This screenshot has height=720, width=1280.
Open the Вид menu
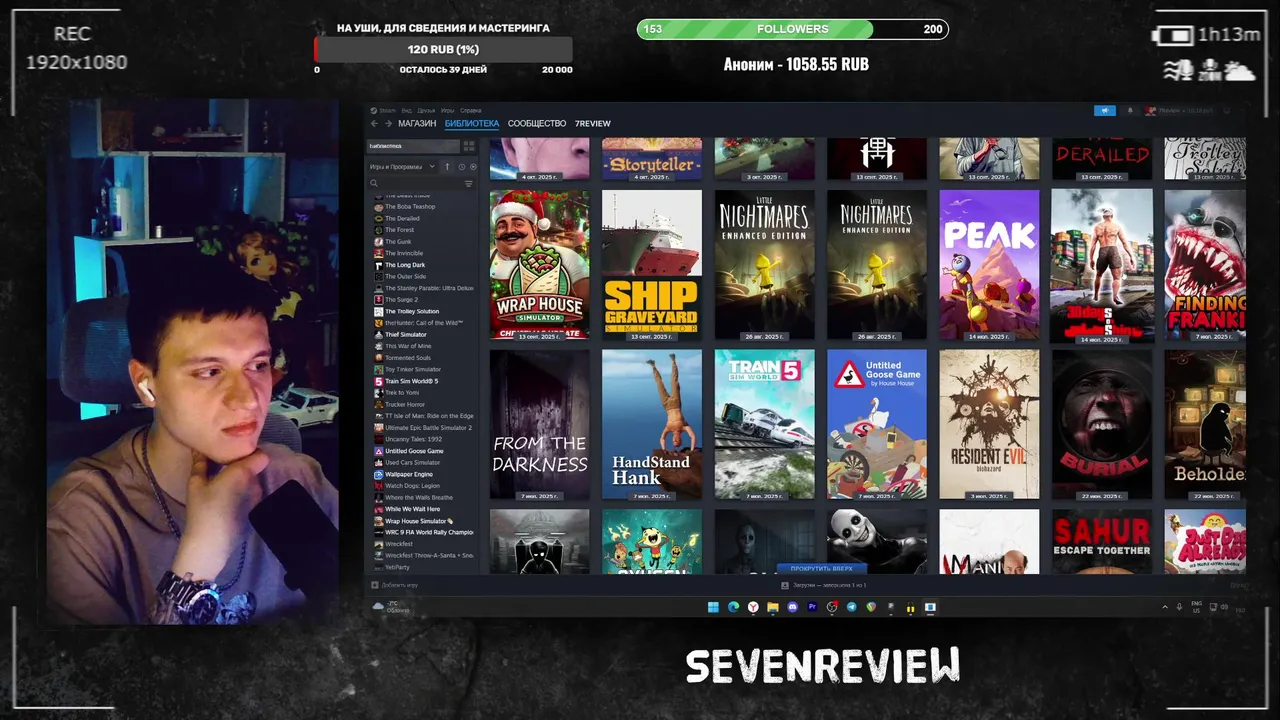click(x=408, y=110)
